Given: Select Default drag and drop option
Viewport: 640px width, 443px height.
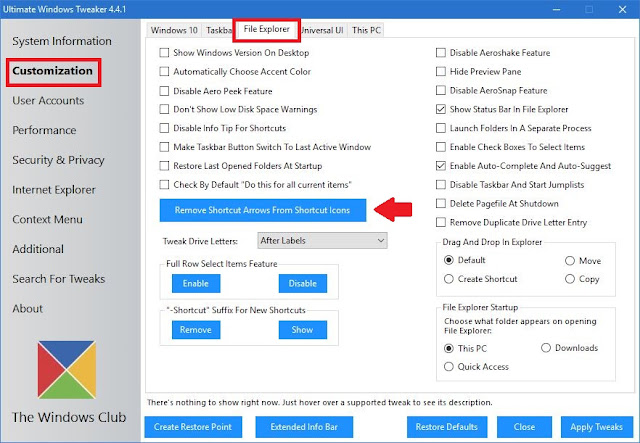Looking at the screenshot, I should click(x=449, y=260).
